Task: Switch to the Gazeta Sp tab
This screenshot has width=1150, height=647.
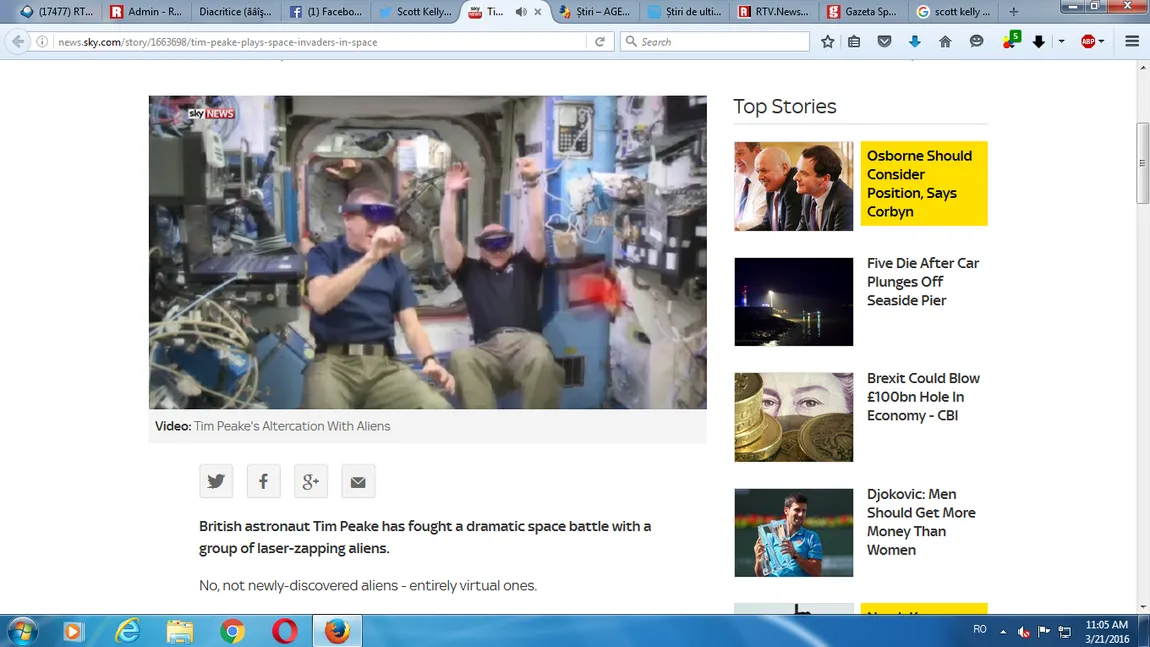Action: [x=862, y=12]
